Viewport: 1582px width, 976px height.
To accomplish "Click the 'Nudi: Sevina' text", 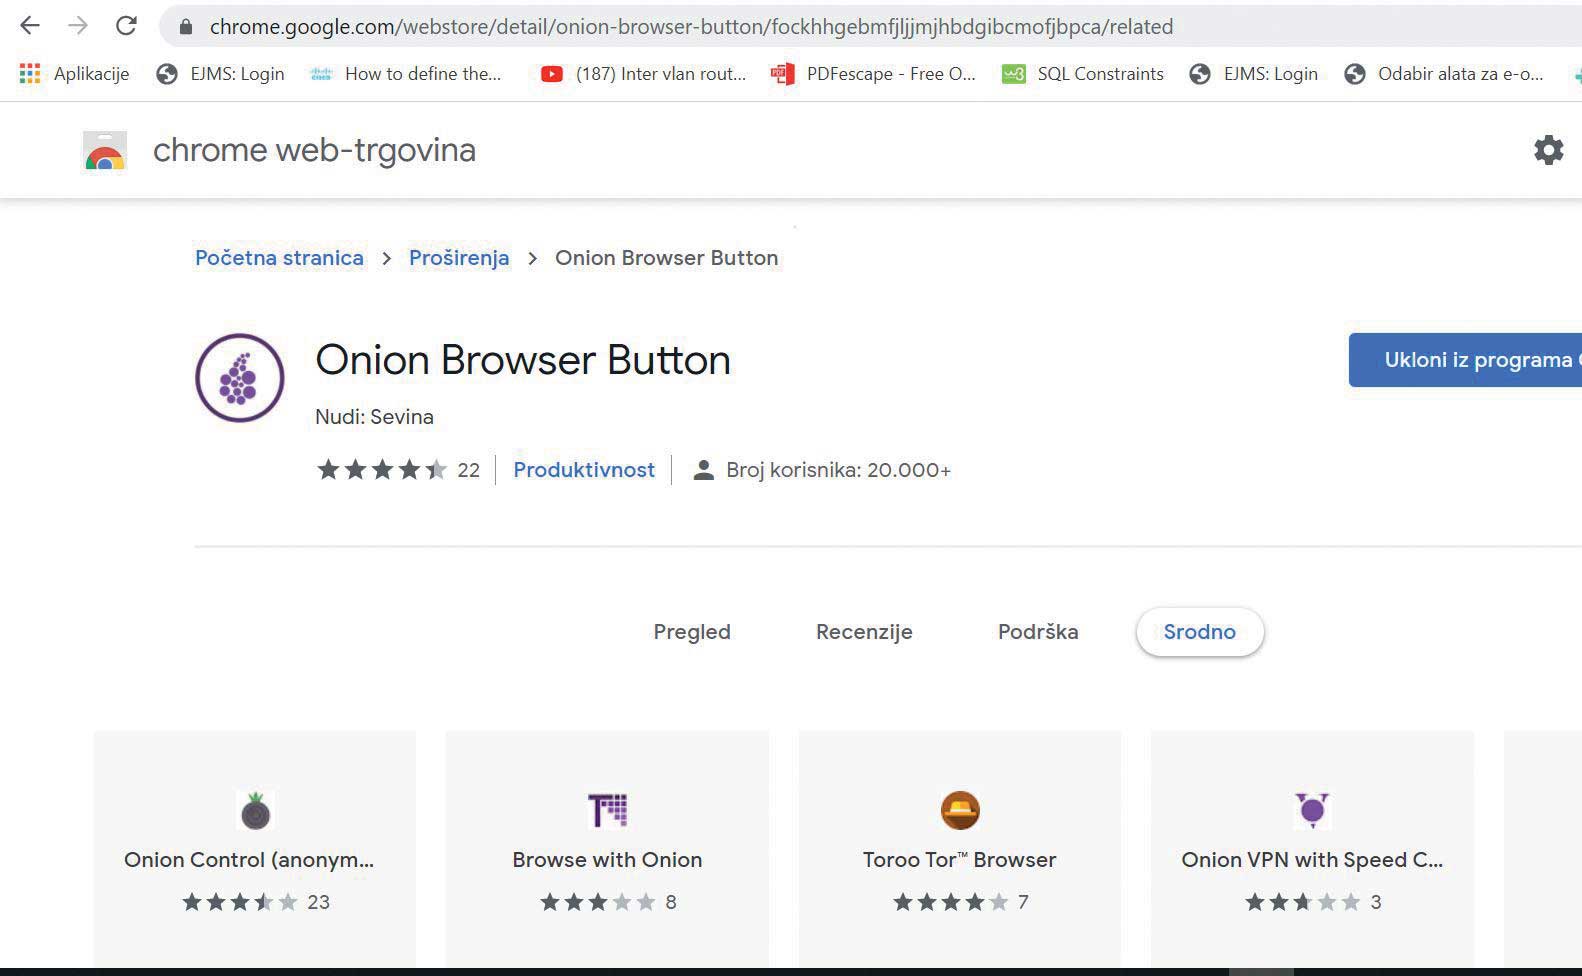I will pos(374,417).
